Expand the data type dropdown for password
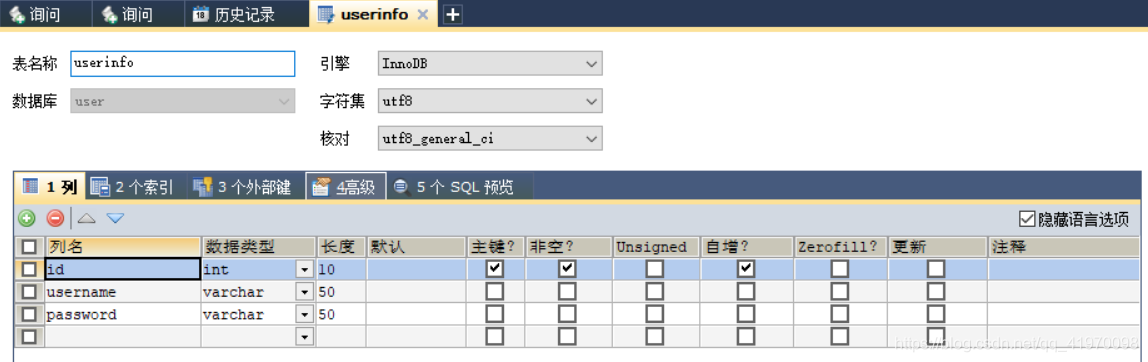The height and width of the screenshot is (362, 1148). tap(305, 314)
